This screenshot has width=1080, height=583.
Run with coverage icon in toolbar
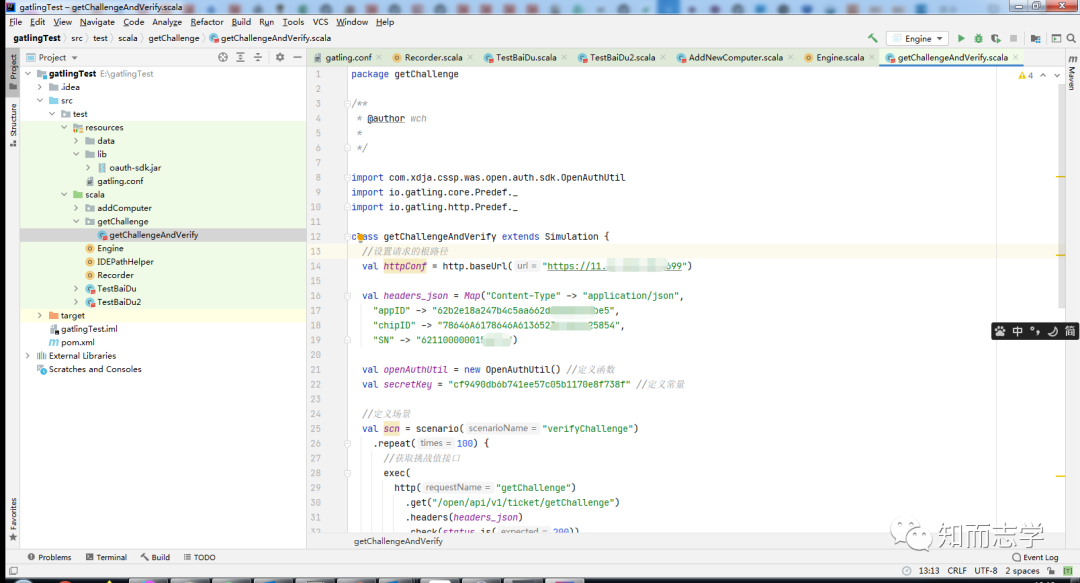tap(996, 39)
